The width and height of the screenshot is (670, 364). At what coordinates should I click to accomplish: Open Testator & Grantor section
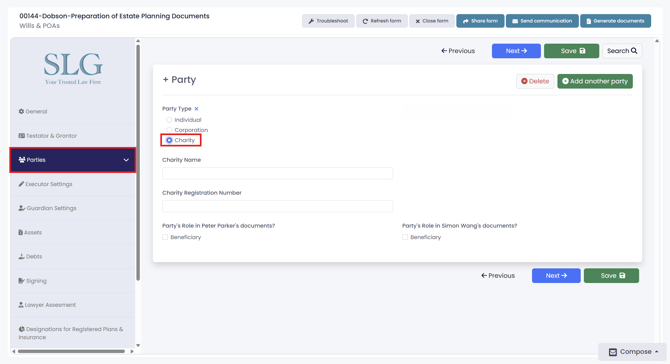pyautogui.click(x=73, y=136)
